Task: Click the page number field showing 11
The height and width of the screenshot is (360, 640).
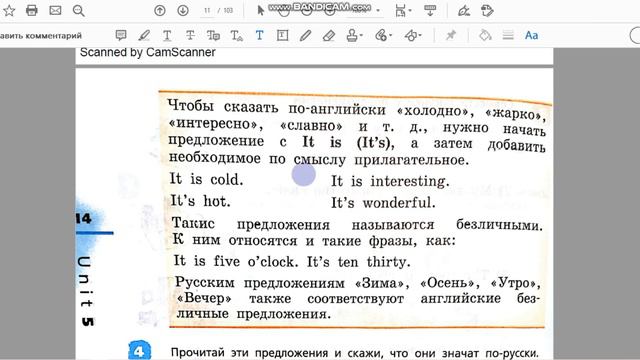Action: coord(207,11)
